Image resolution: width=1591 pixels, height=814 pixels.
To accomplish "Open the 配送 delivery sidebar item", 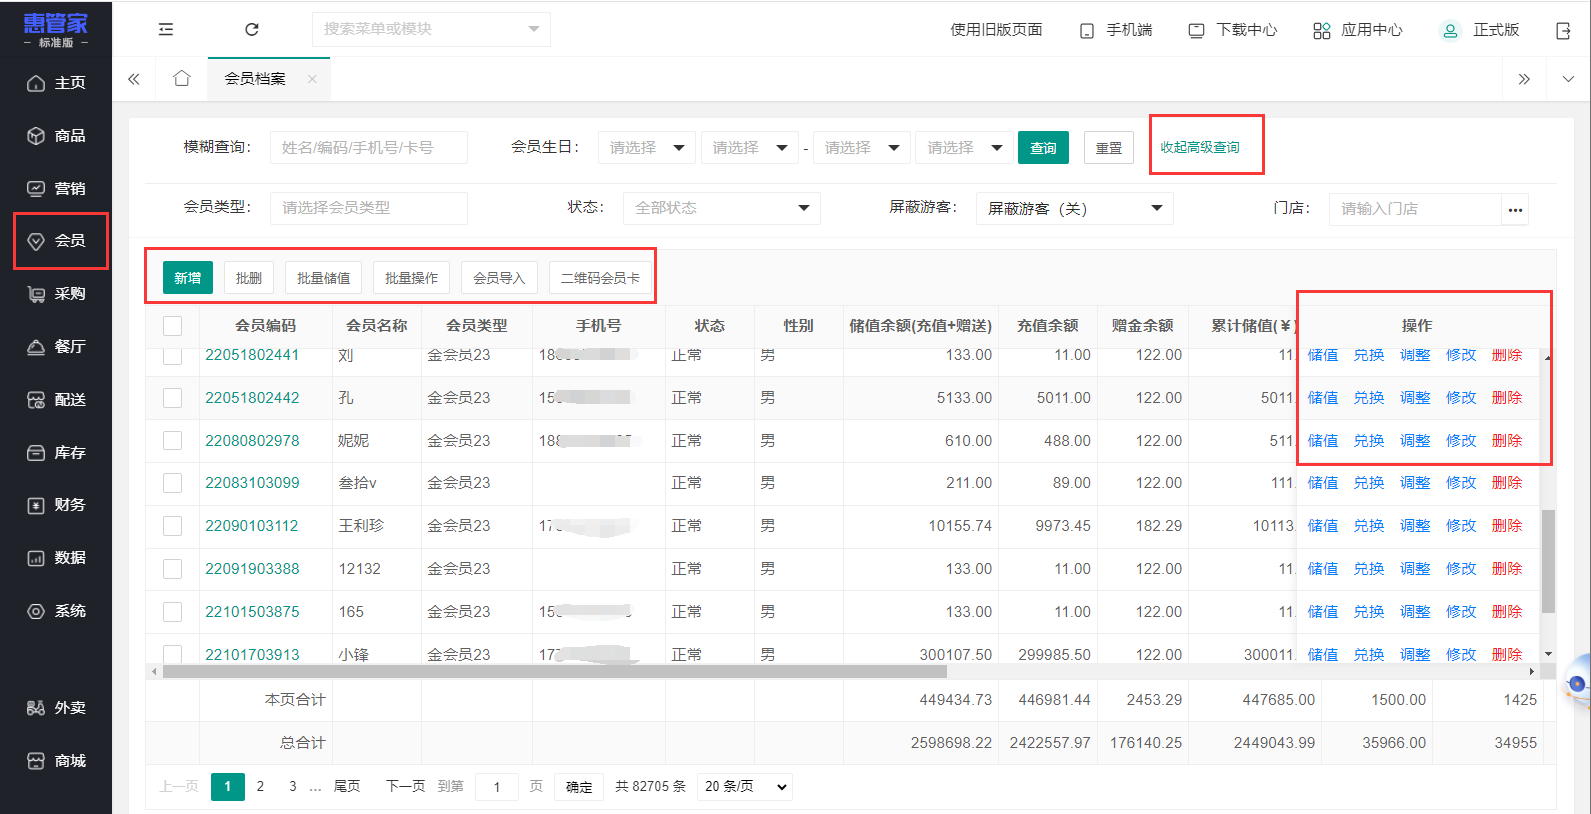I will point(56,400).
